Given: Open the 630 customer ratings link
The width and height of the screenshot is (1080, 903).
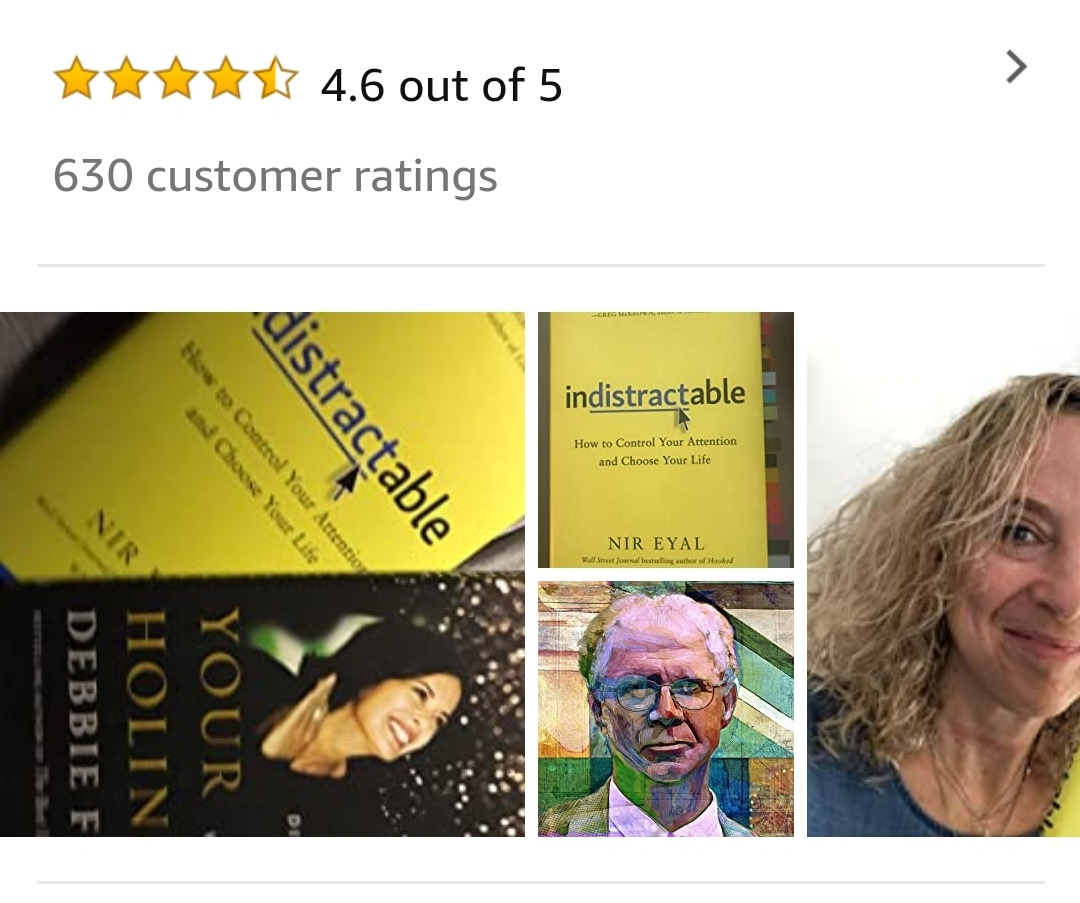Looking at the screenshot, I should tap(275, 176).
